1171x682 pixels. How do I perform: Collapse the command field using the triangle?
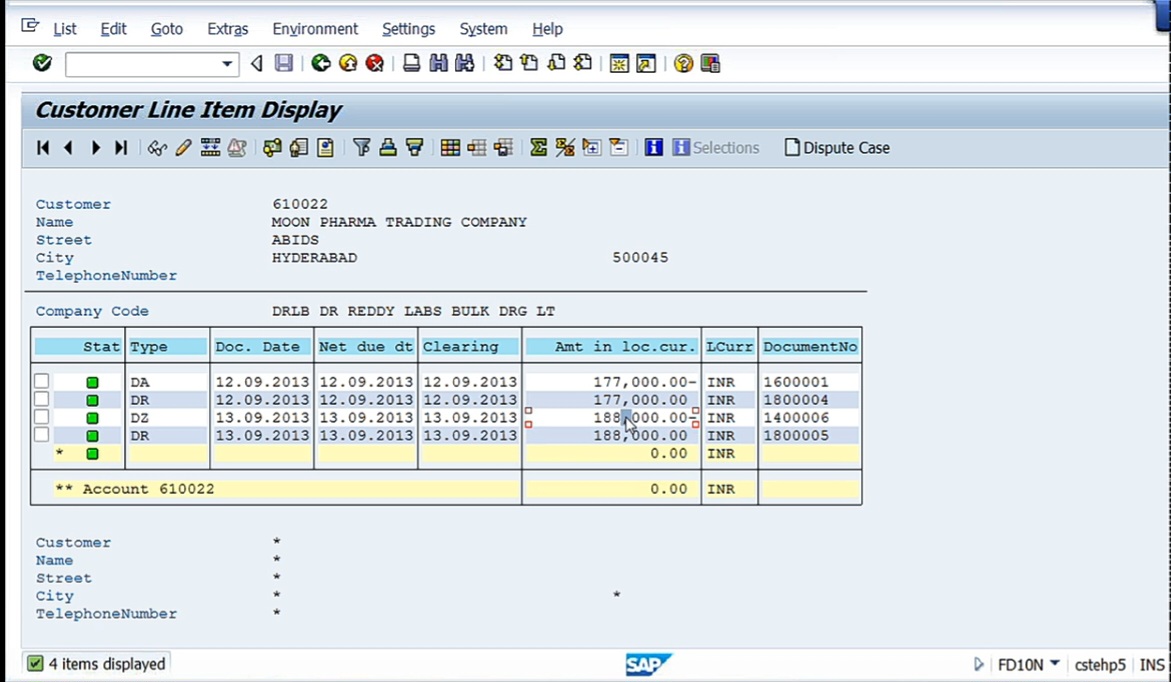(257, 63)
